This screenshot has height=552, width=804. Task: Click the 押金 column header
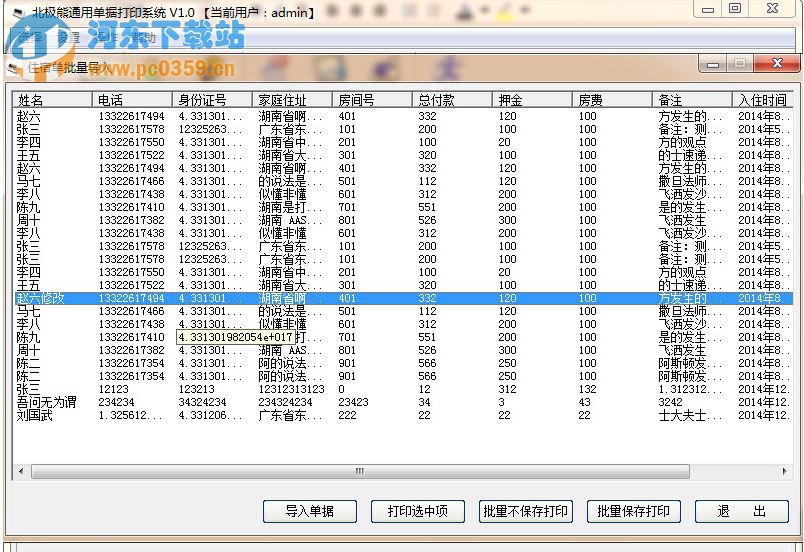tap(532, 99)
